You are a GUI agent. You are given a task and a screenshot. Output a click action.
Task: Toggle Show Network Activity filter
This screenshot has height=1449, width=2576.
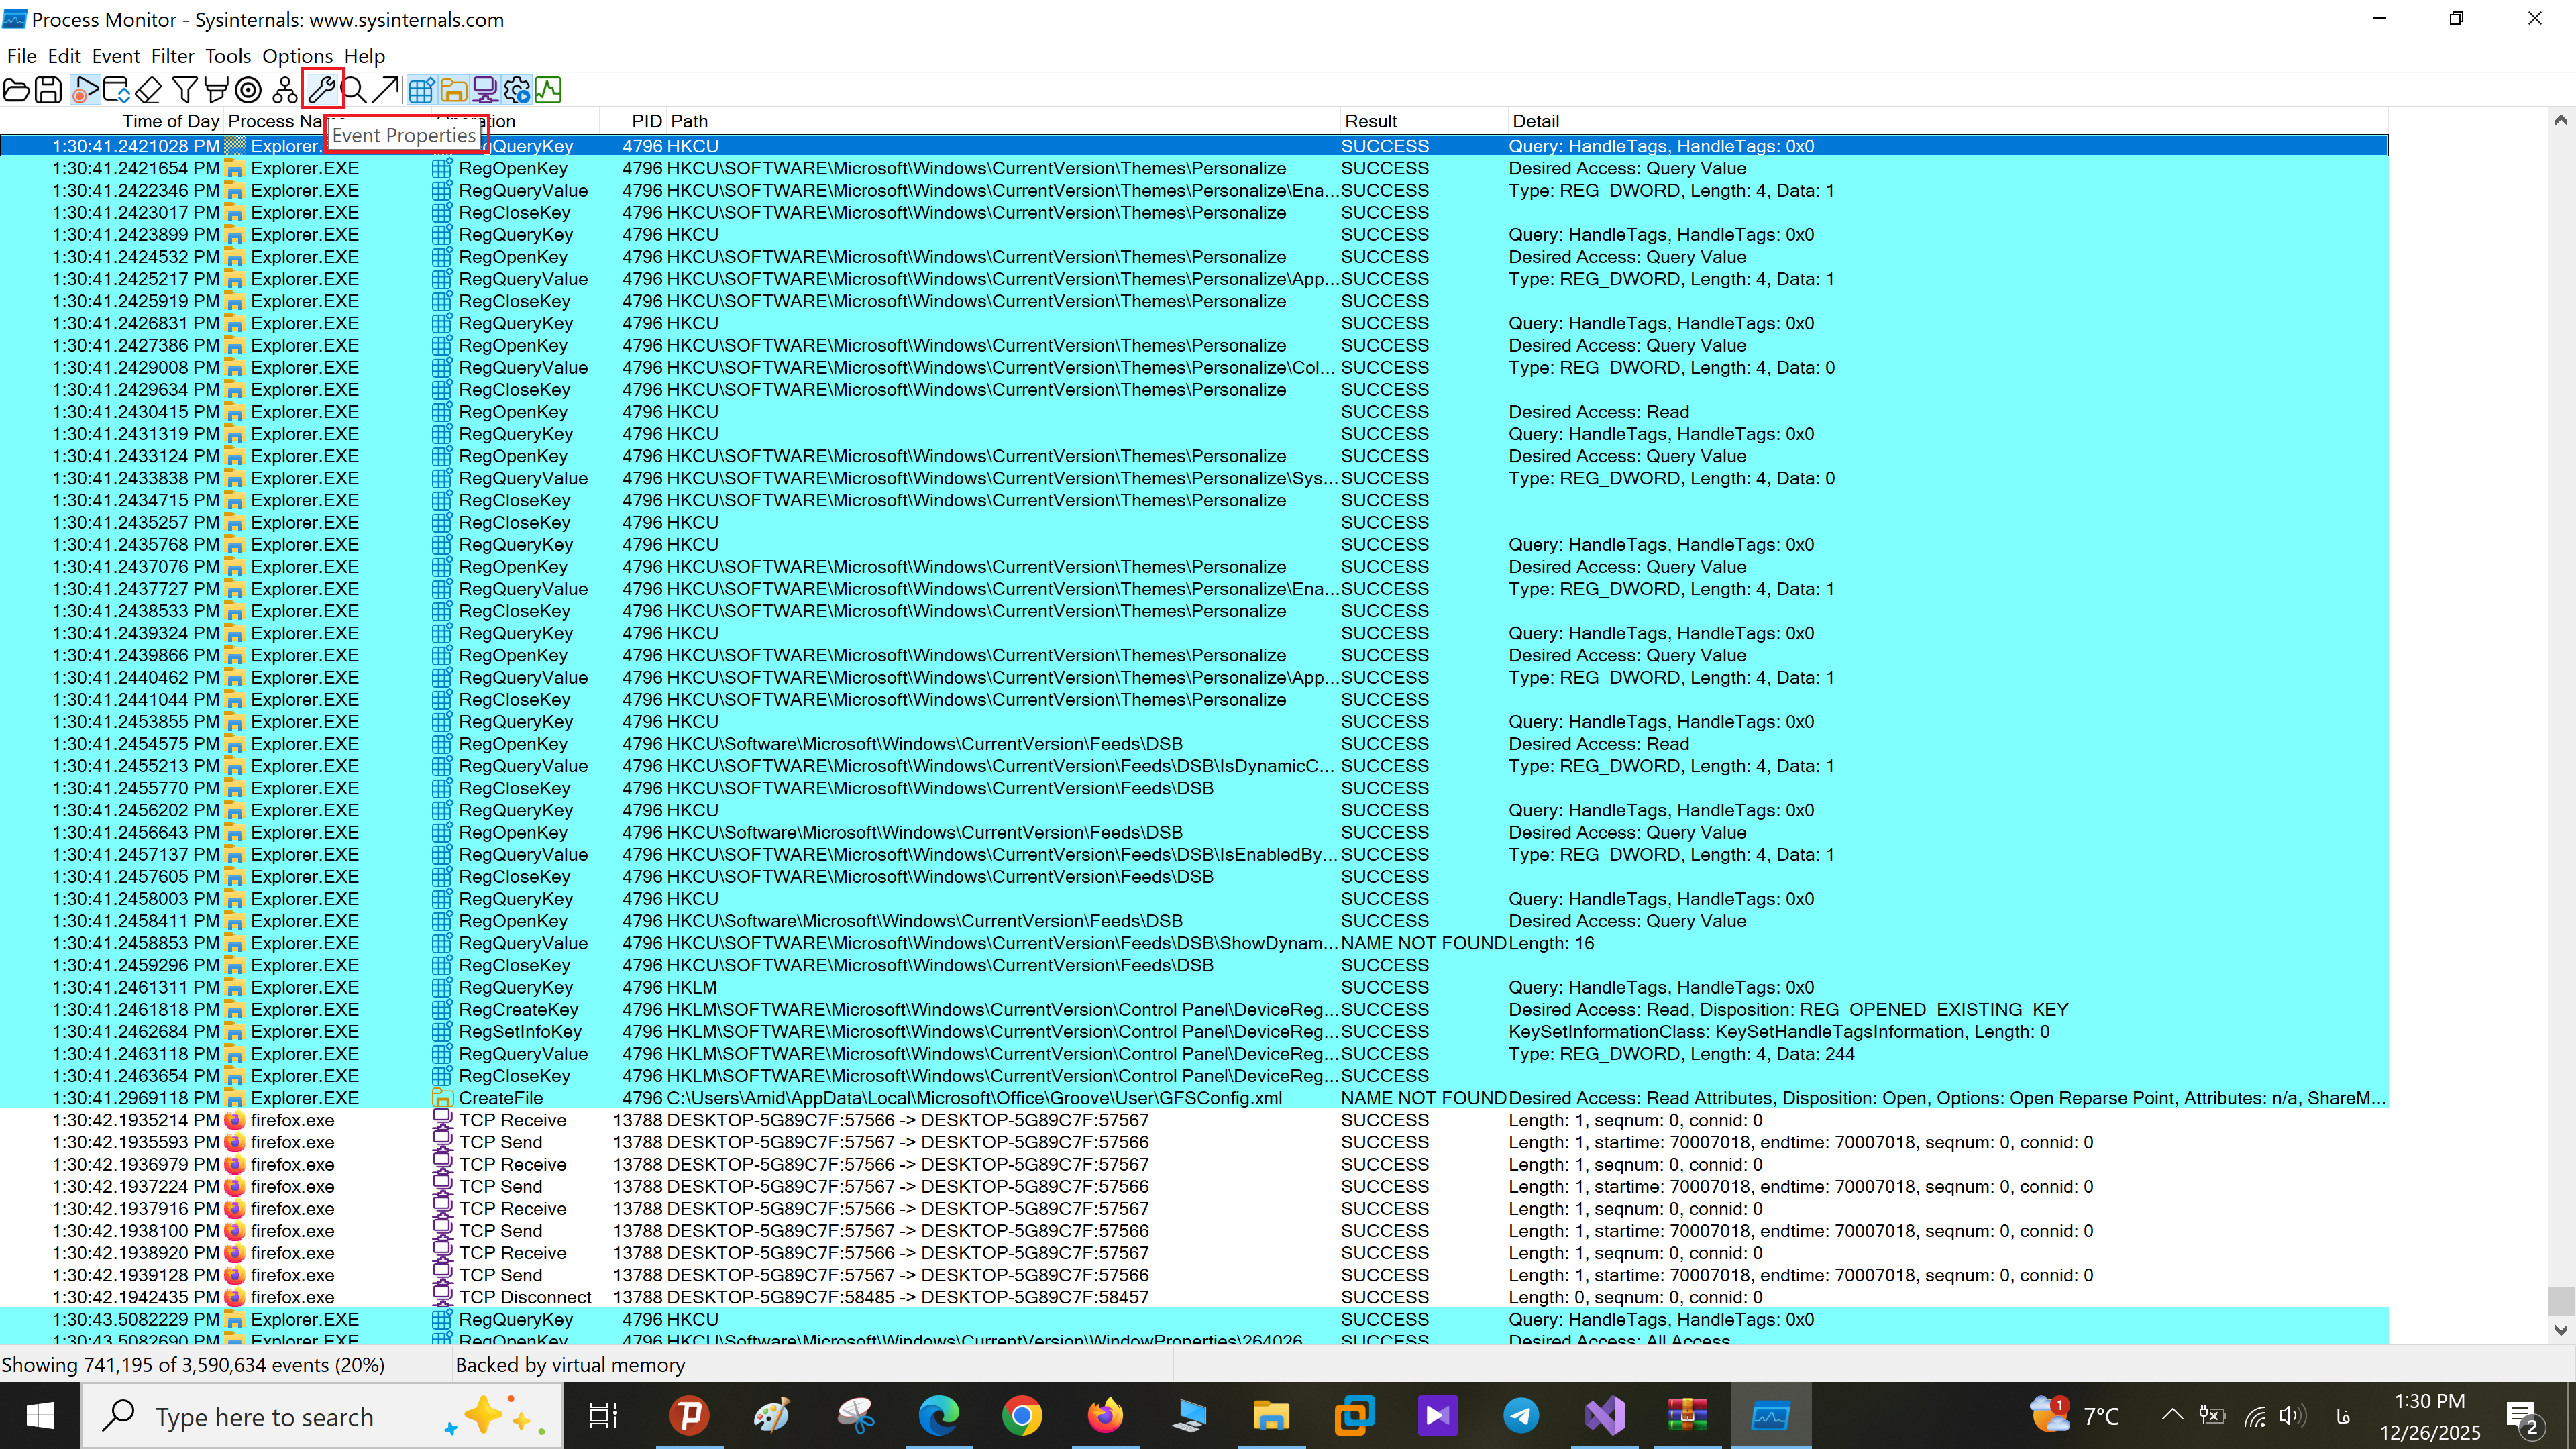(485, 90)
